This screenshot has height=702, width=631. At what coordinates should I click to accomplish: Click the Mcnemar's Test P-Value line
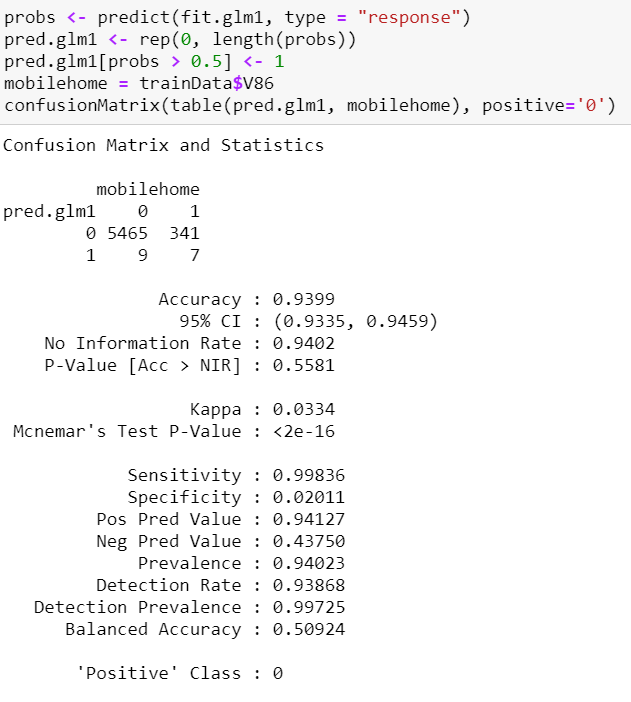point(174,431)
